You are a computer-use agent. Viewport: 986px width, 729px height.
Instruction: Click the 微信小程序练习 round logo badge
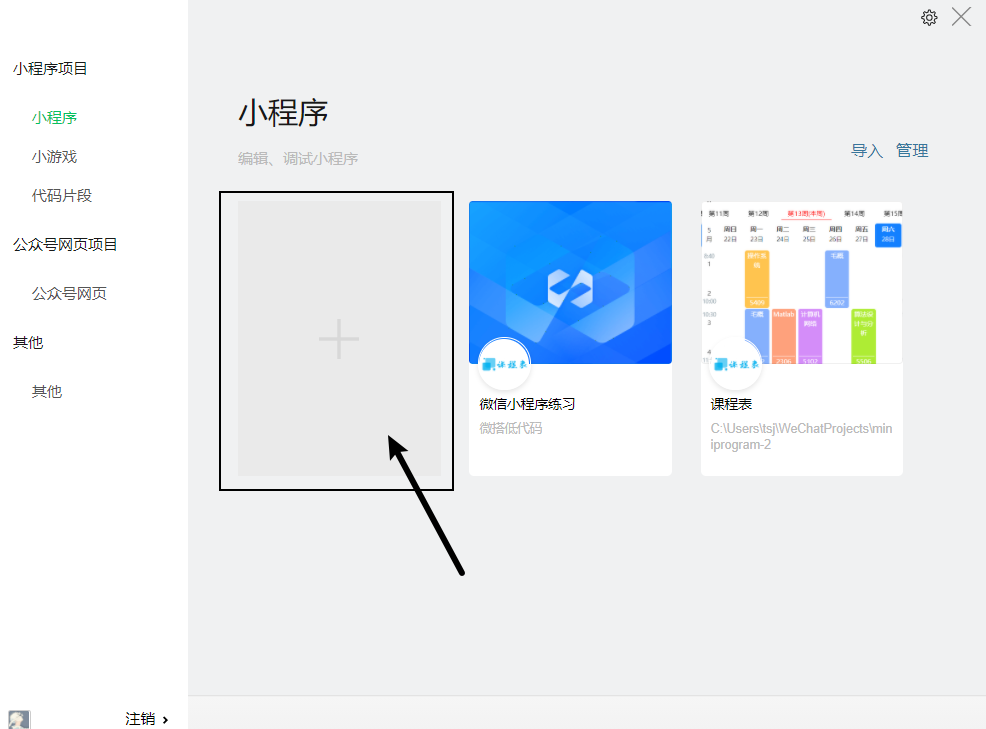pos(504,364)
